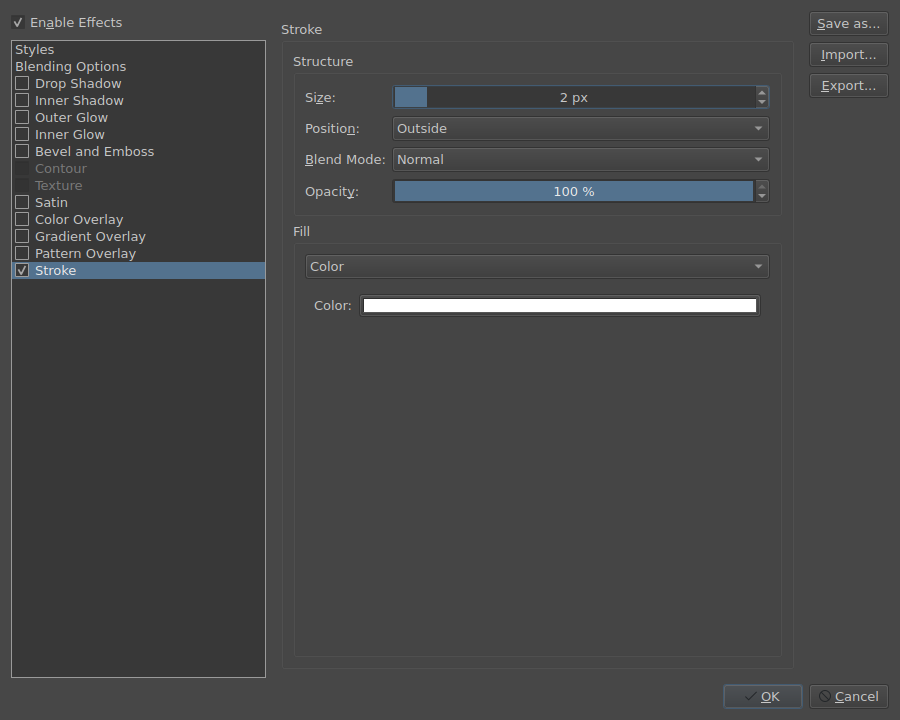Select the Outer Glow label
The width and height of the screenshot is (900, 720).
71,117
